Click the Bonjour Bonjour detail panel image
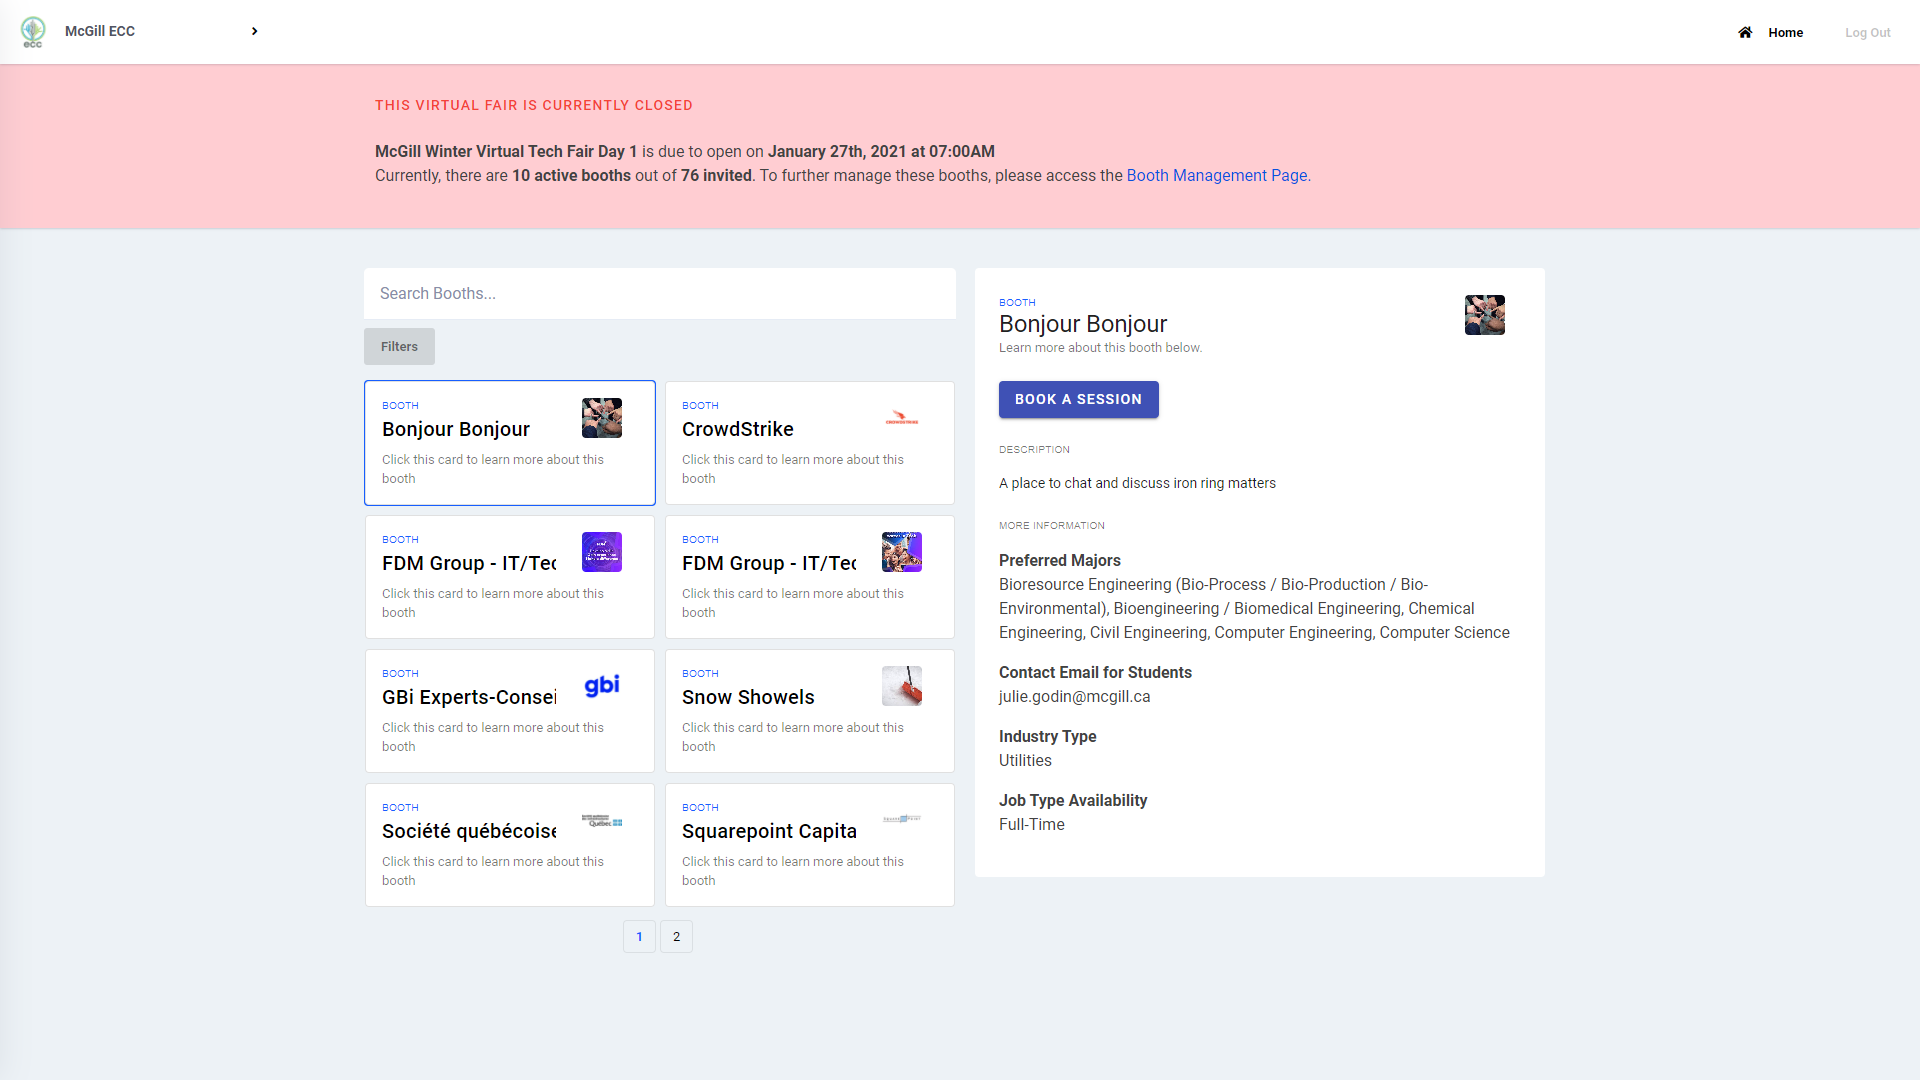1920x1080 pixels. [1485, 315]
